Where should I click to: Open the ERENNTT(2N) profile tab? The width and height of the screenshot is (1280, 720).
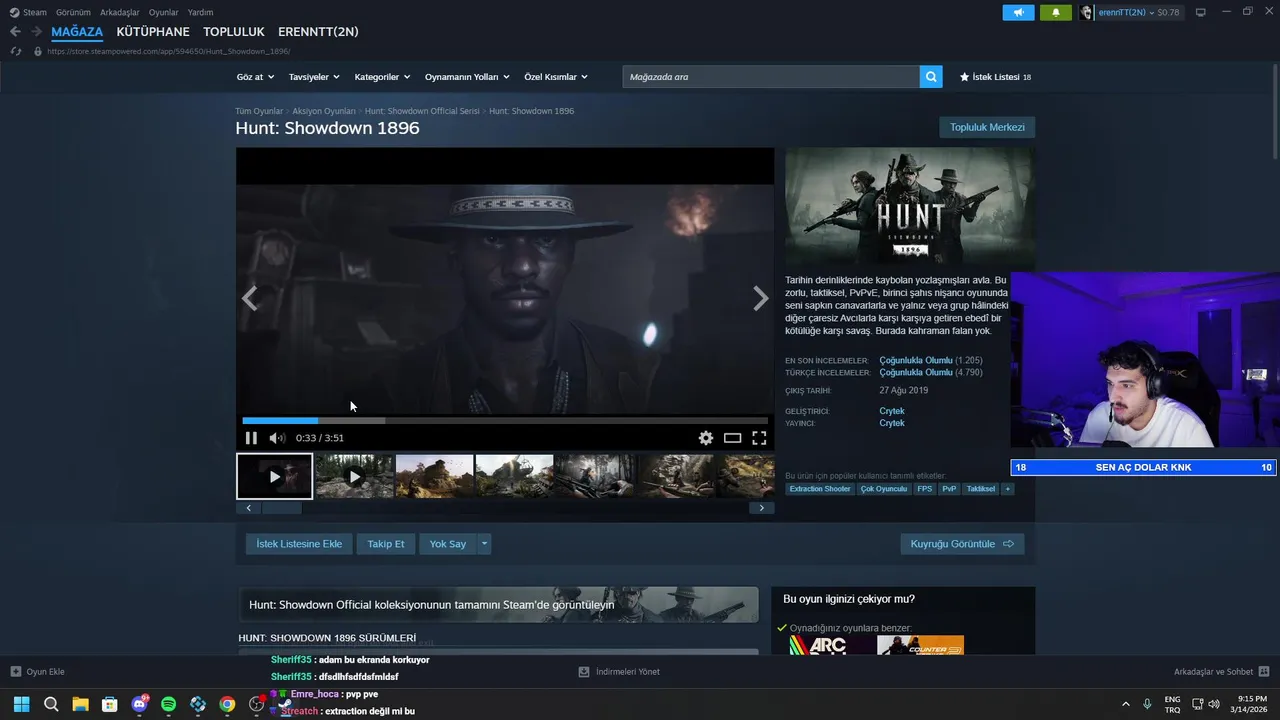318,32
